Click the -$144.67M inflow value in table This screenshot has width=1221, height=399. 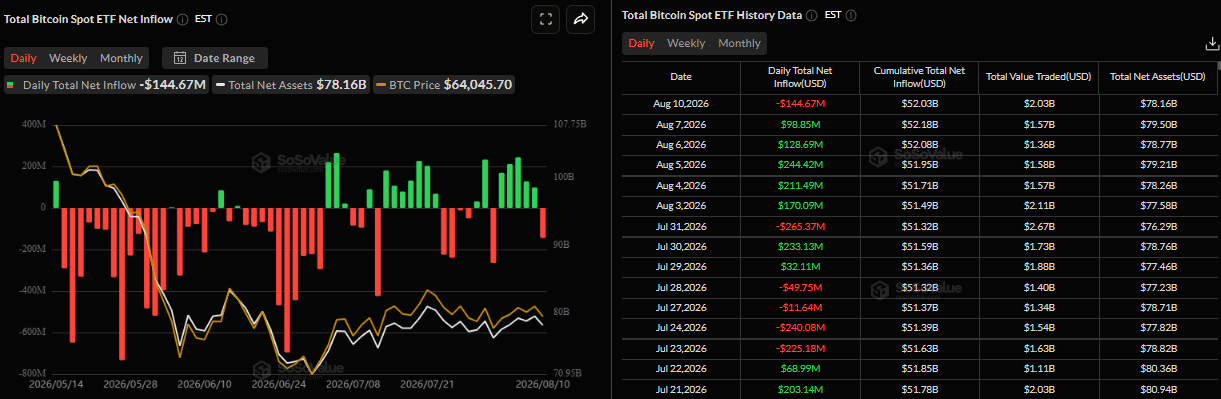800,105
